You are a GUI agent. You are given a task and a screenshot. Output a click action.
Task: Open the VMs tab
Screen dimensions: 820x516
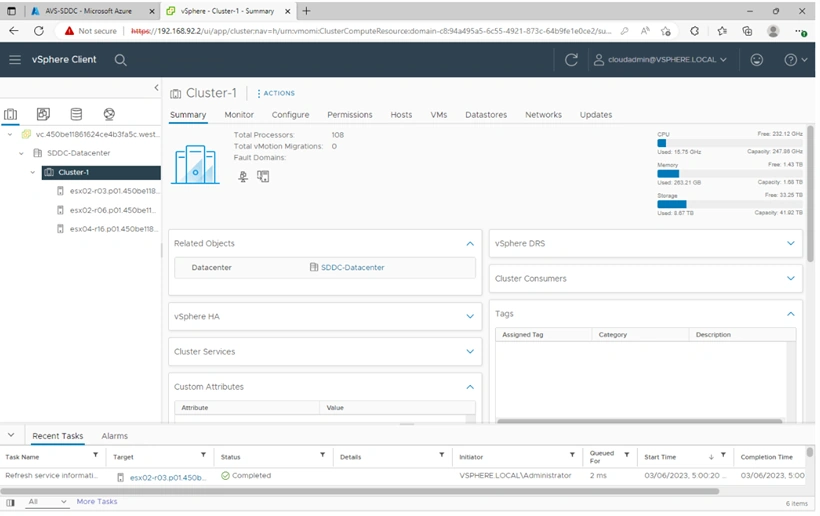[x=439, y=114]
